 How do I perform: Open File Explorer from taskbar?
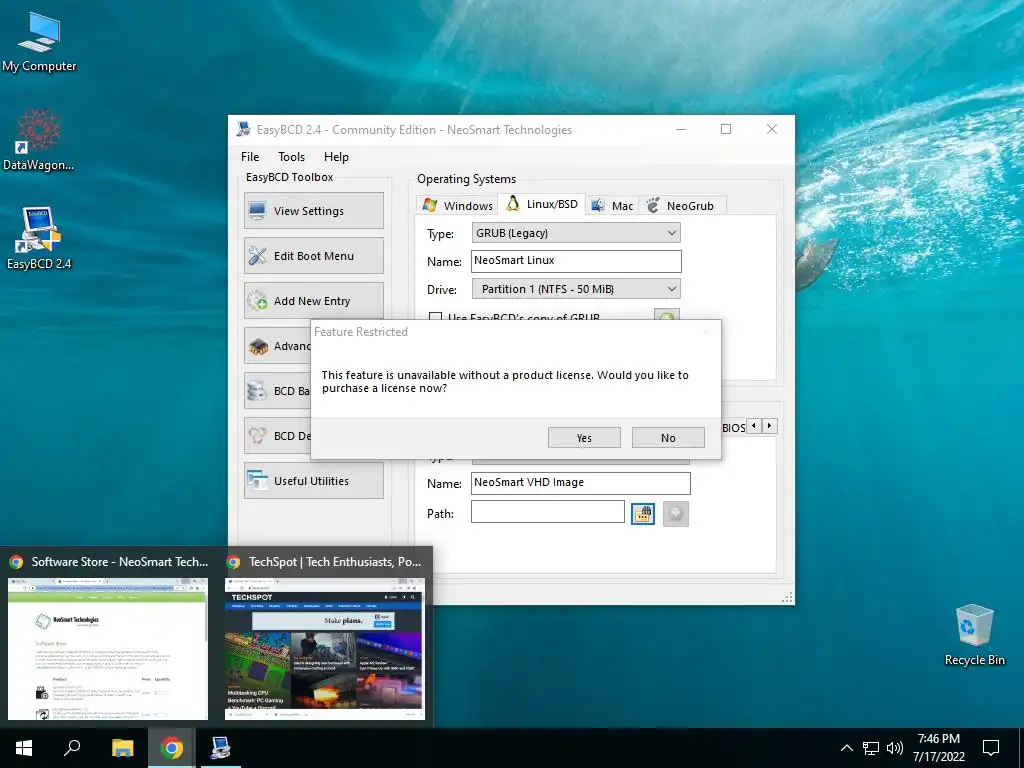coord(122,748)
